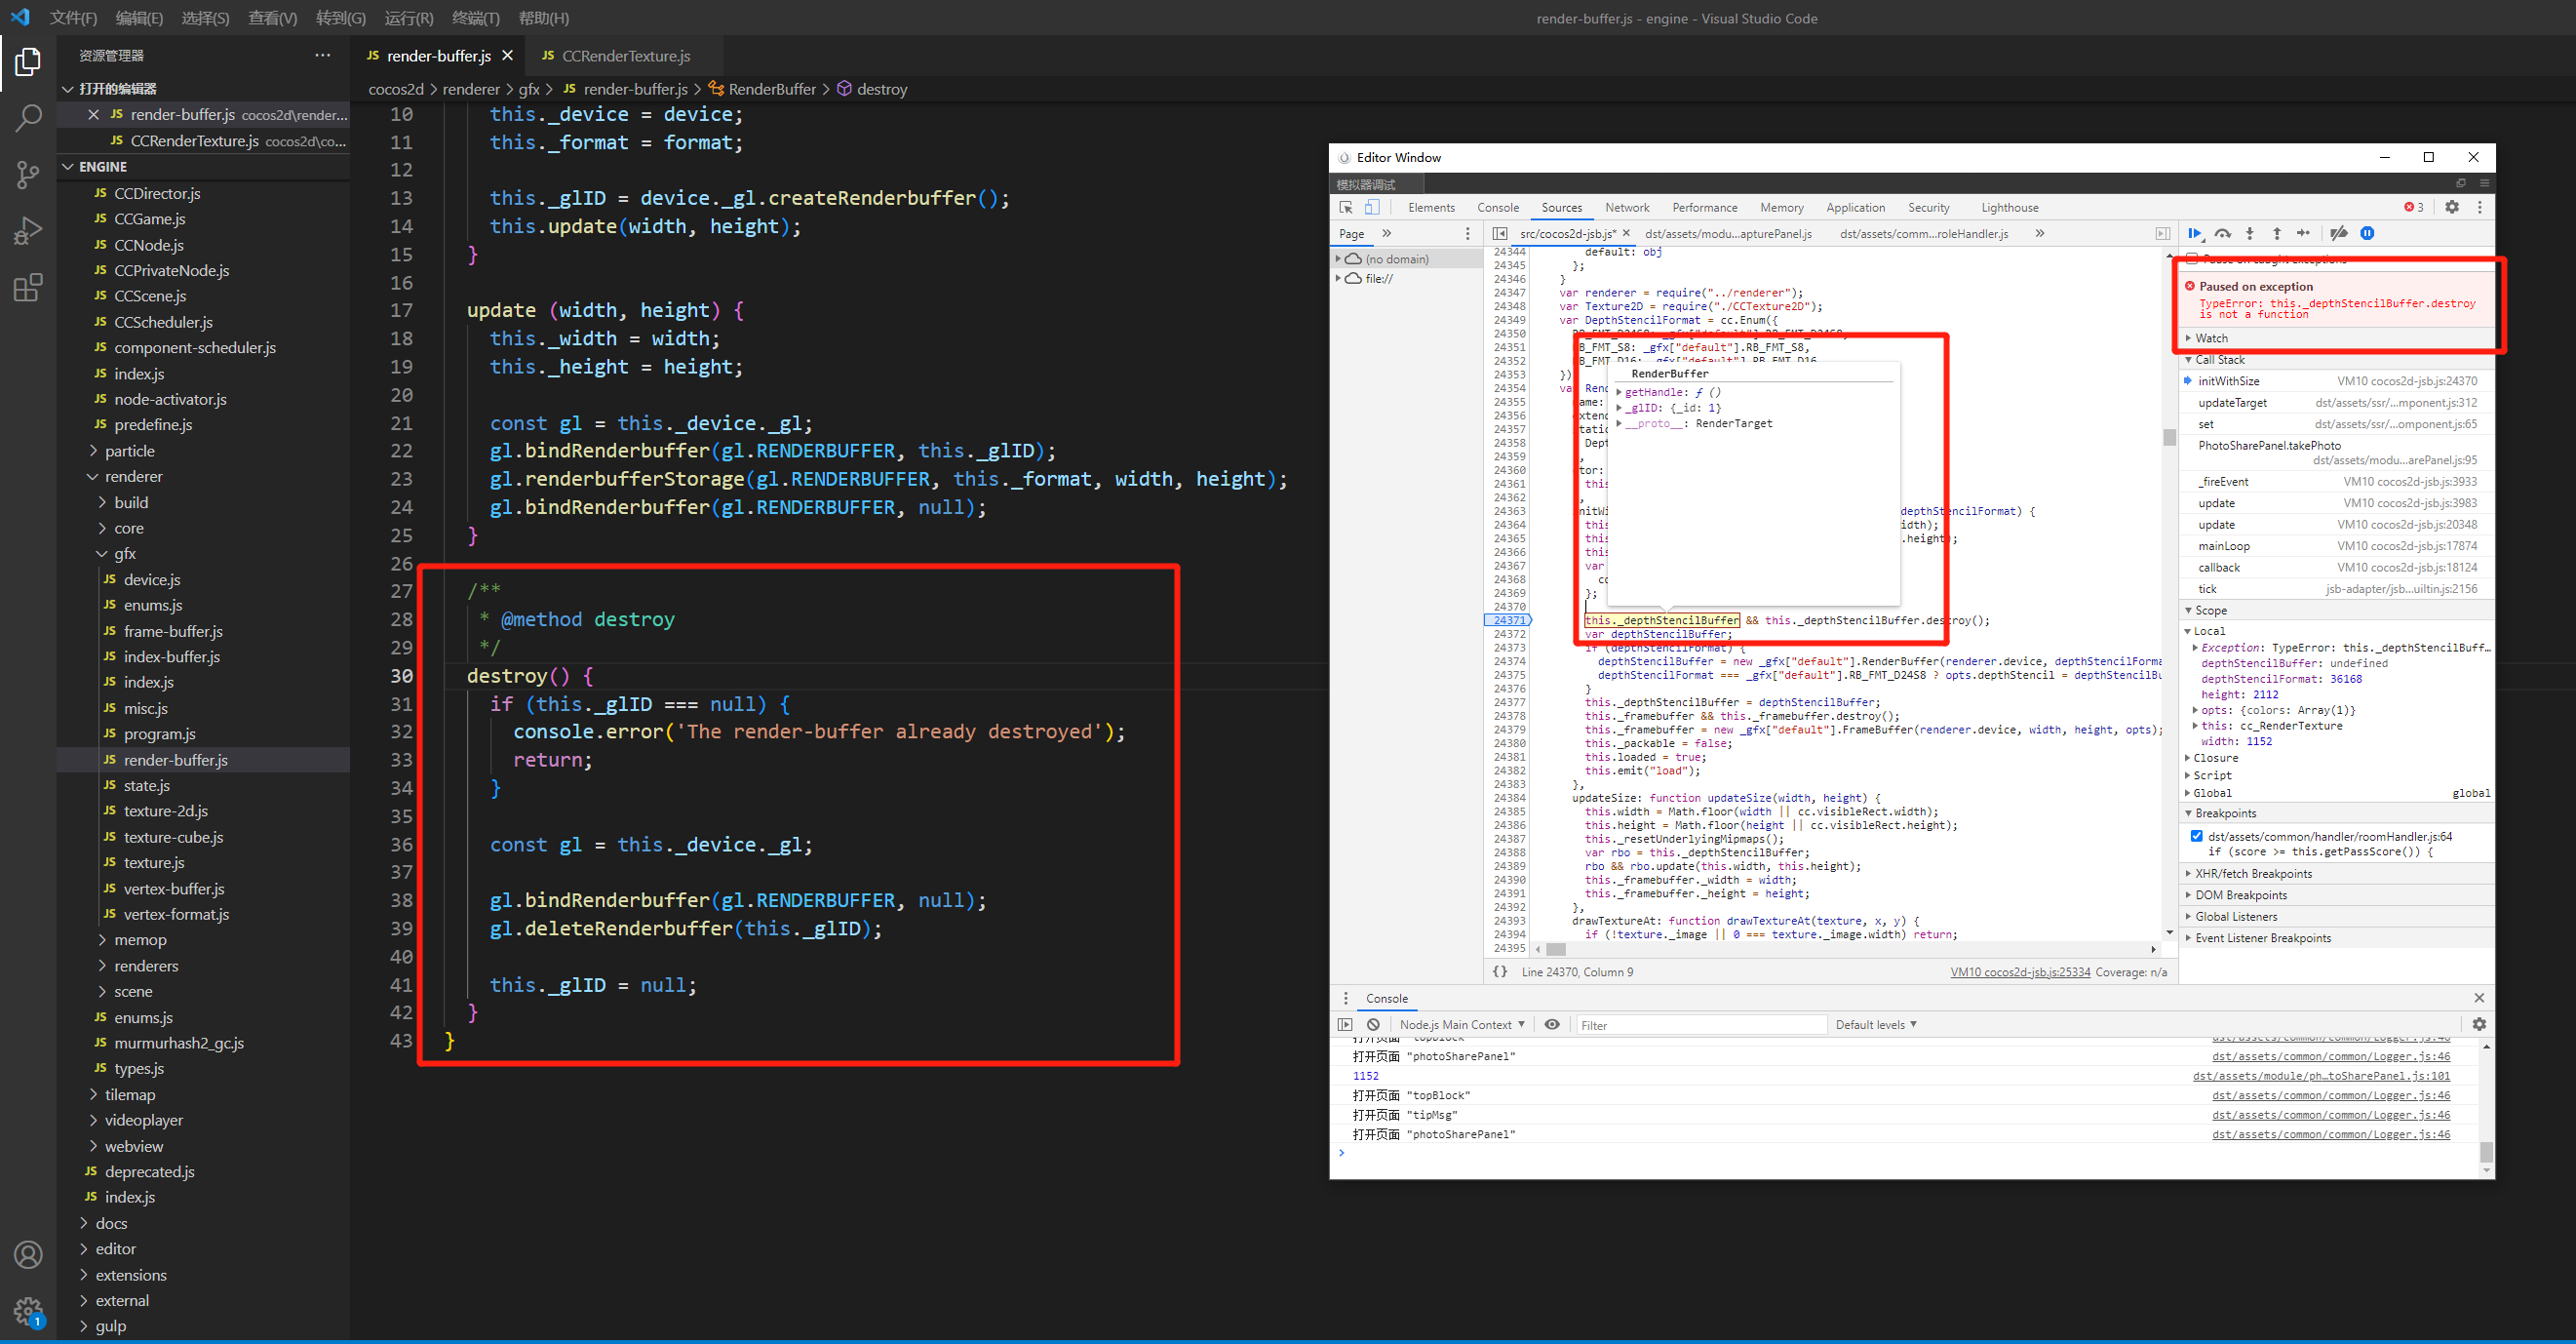This screenshot has height=1344, width=2576.
Task: Step over next function call
Action: 2222,233
